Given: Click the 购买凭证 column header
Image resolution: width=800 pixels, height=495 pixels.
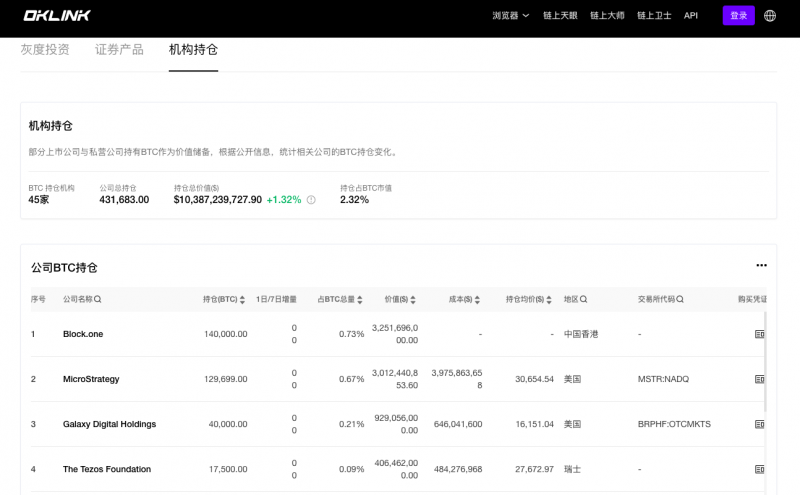Looking at the screenshot, I should click(x=752, y=299).
